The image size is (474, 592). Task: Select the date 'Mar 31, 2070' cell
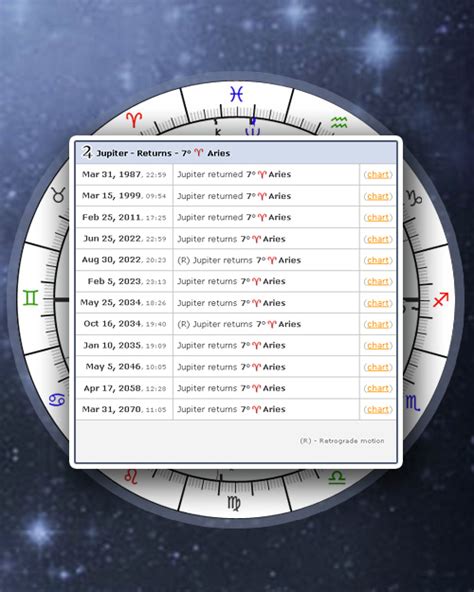coord(124,409)
